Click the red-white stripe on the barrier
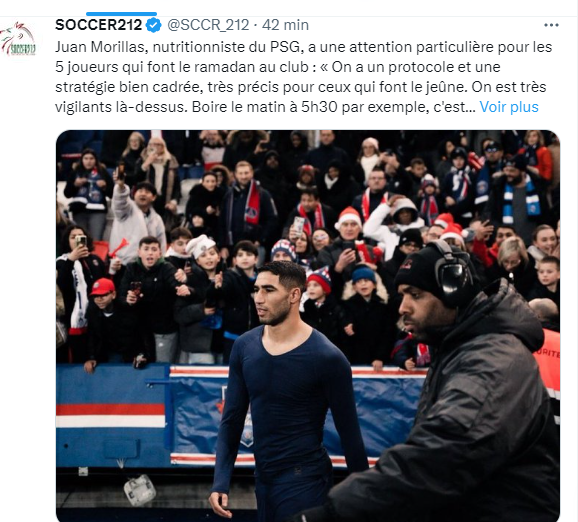The height and width of the screenshot is (522, 578). coord(111,415)
